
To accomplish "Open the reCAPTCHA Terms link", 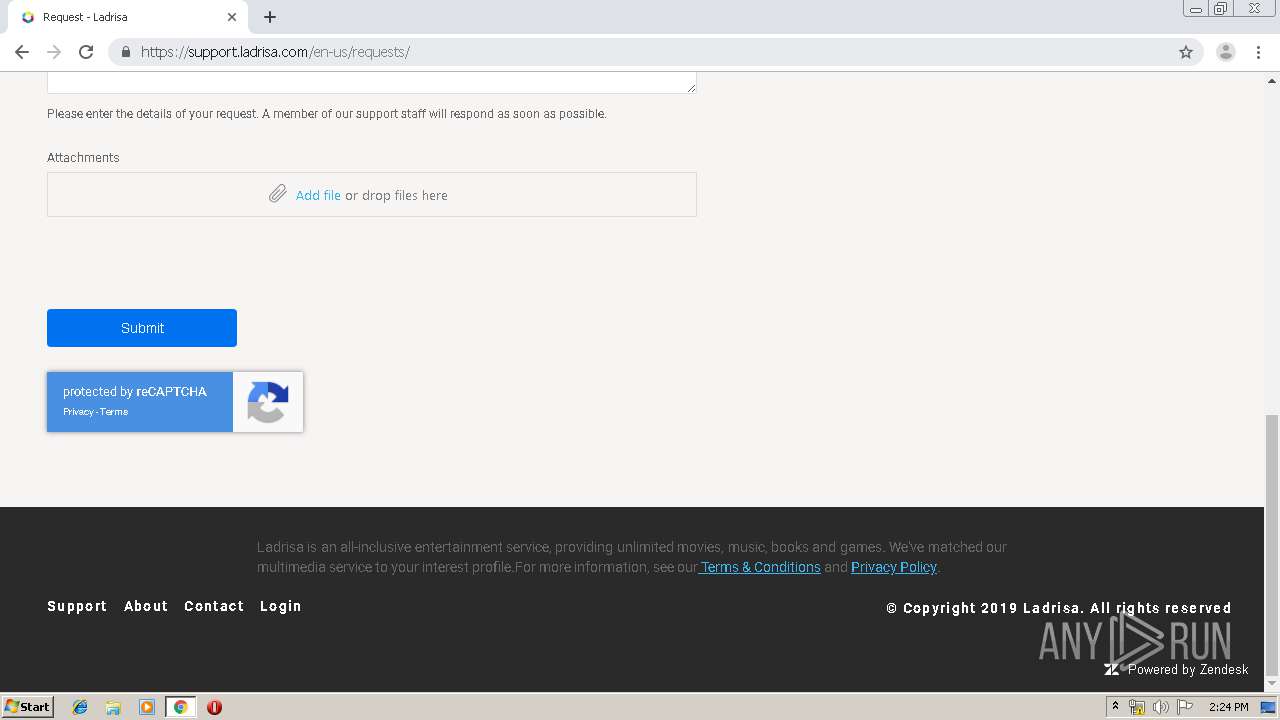I will pos(114,412).
